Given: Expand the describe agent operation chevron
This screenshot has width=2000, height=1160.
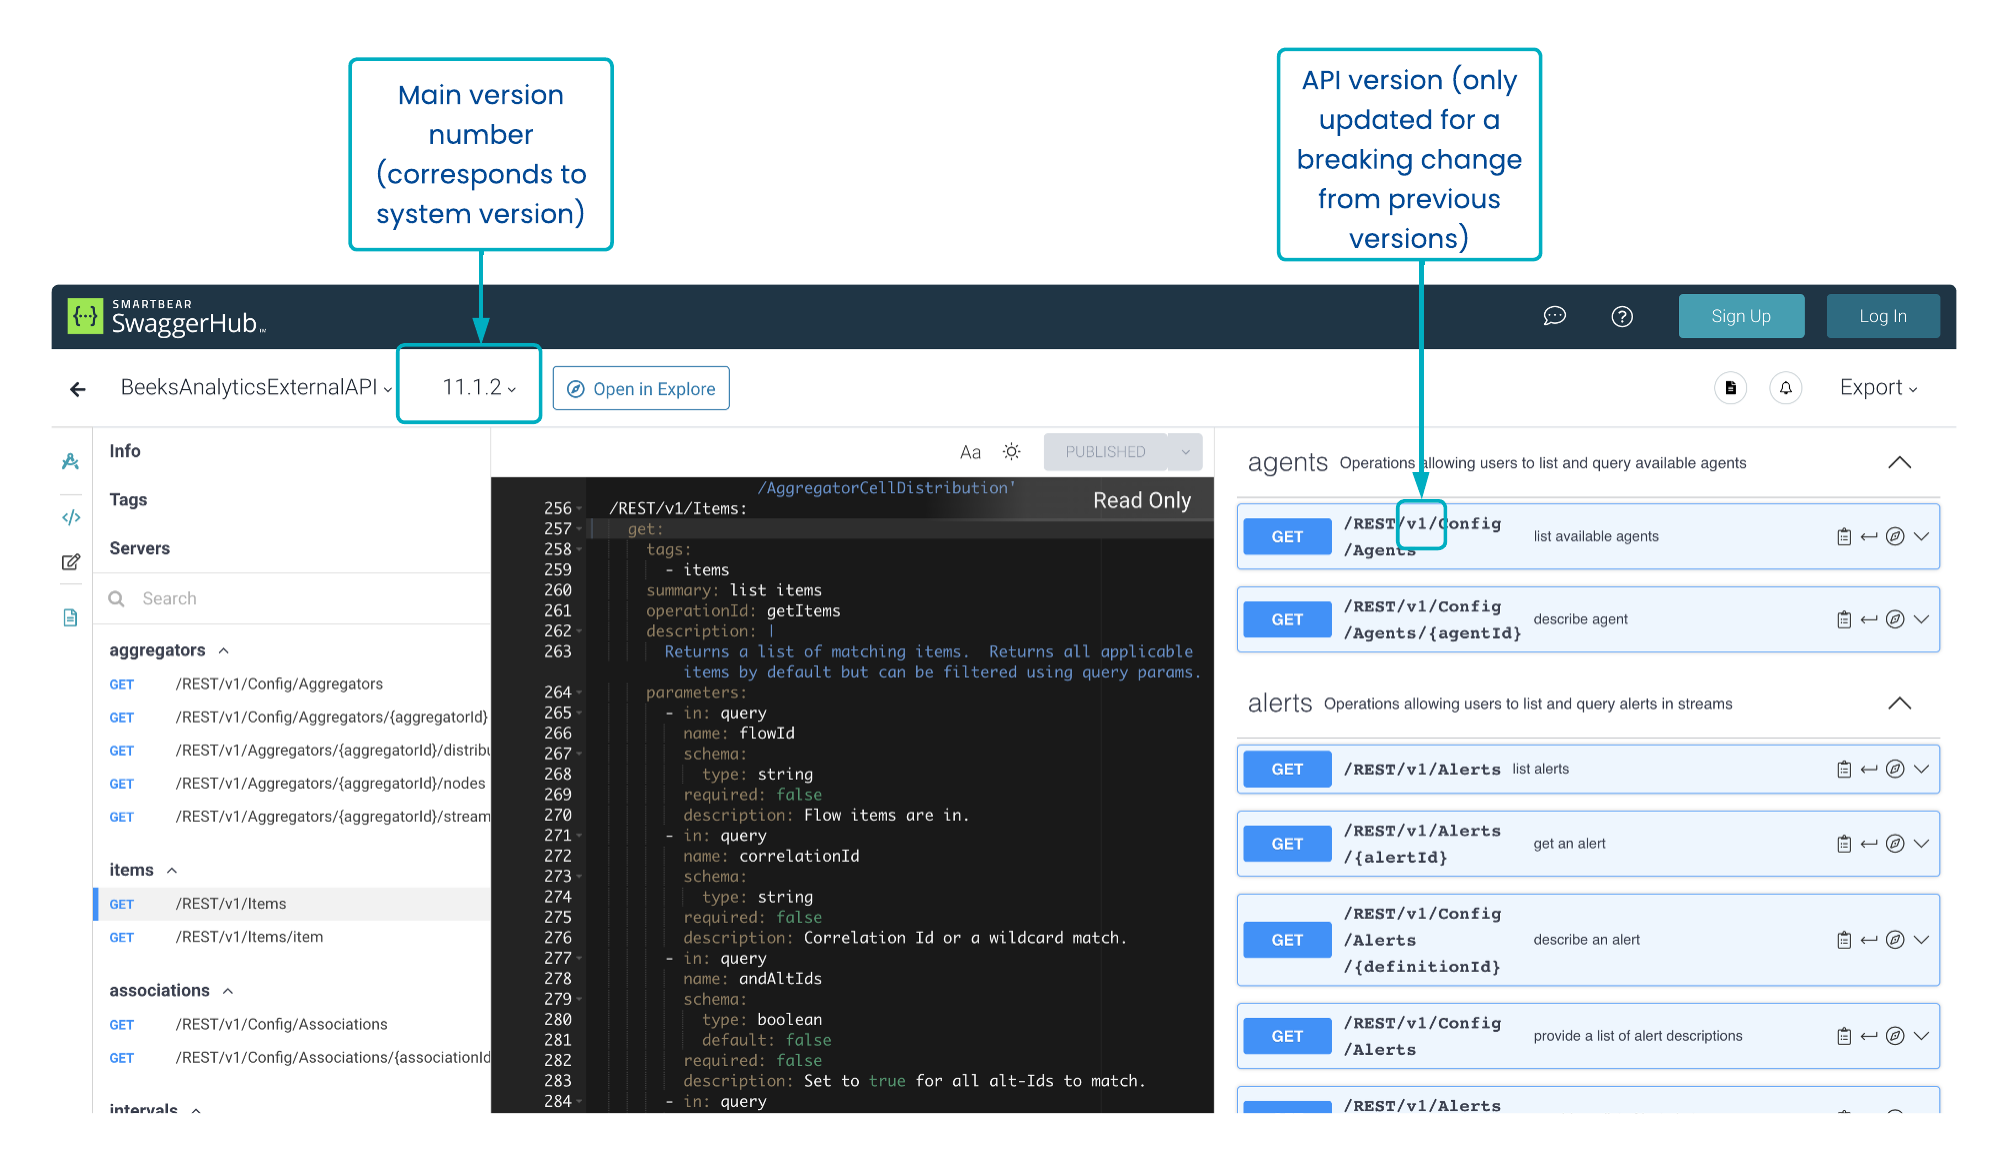Looking at the screenshot, I should pos(1921,619).
